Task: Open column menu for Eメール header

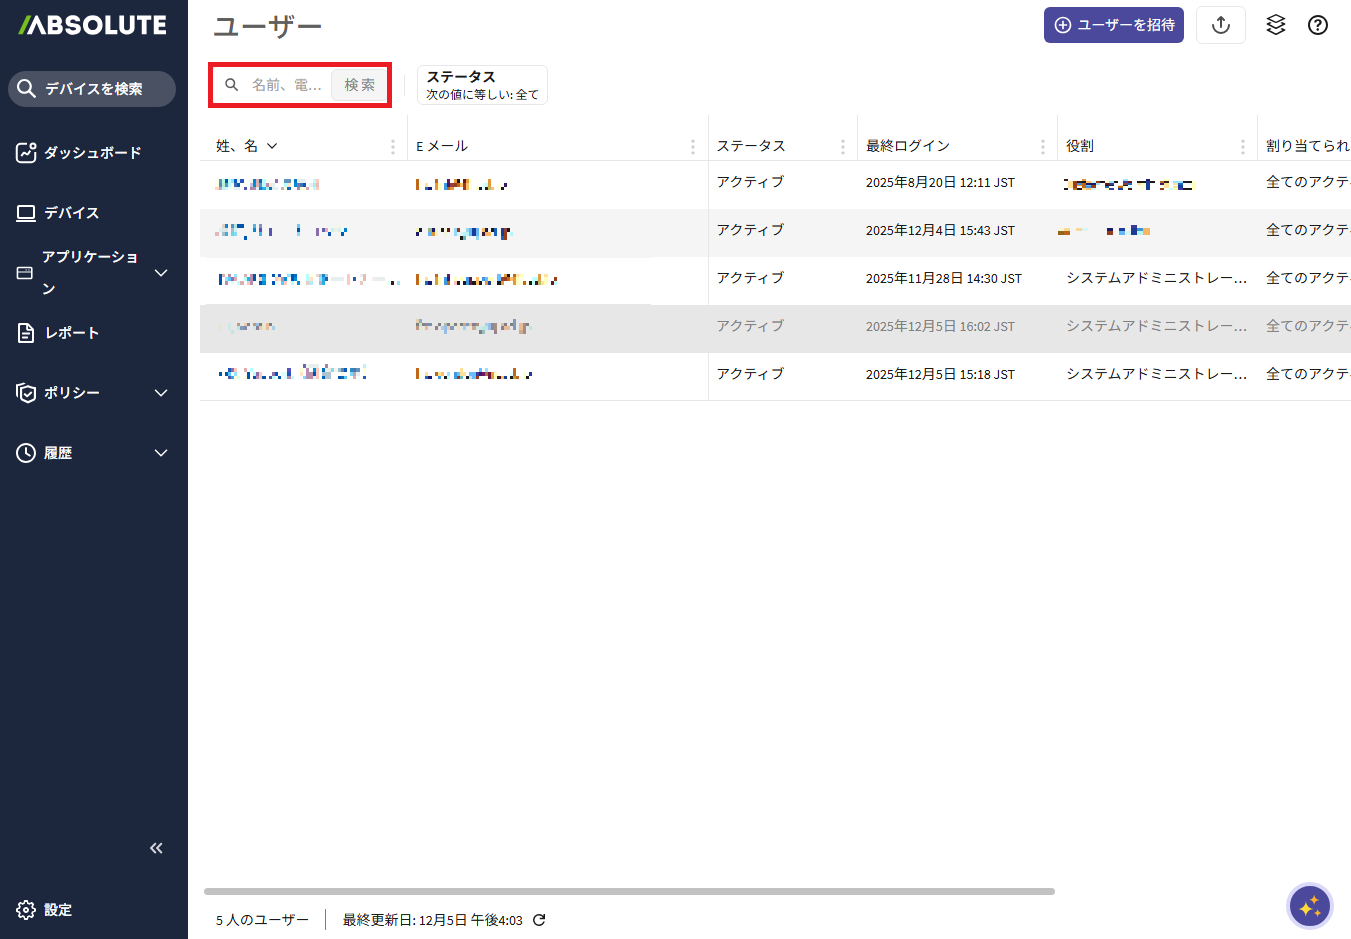Action: click(x=692, y=147)
